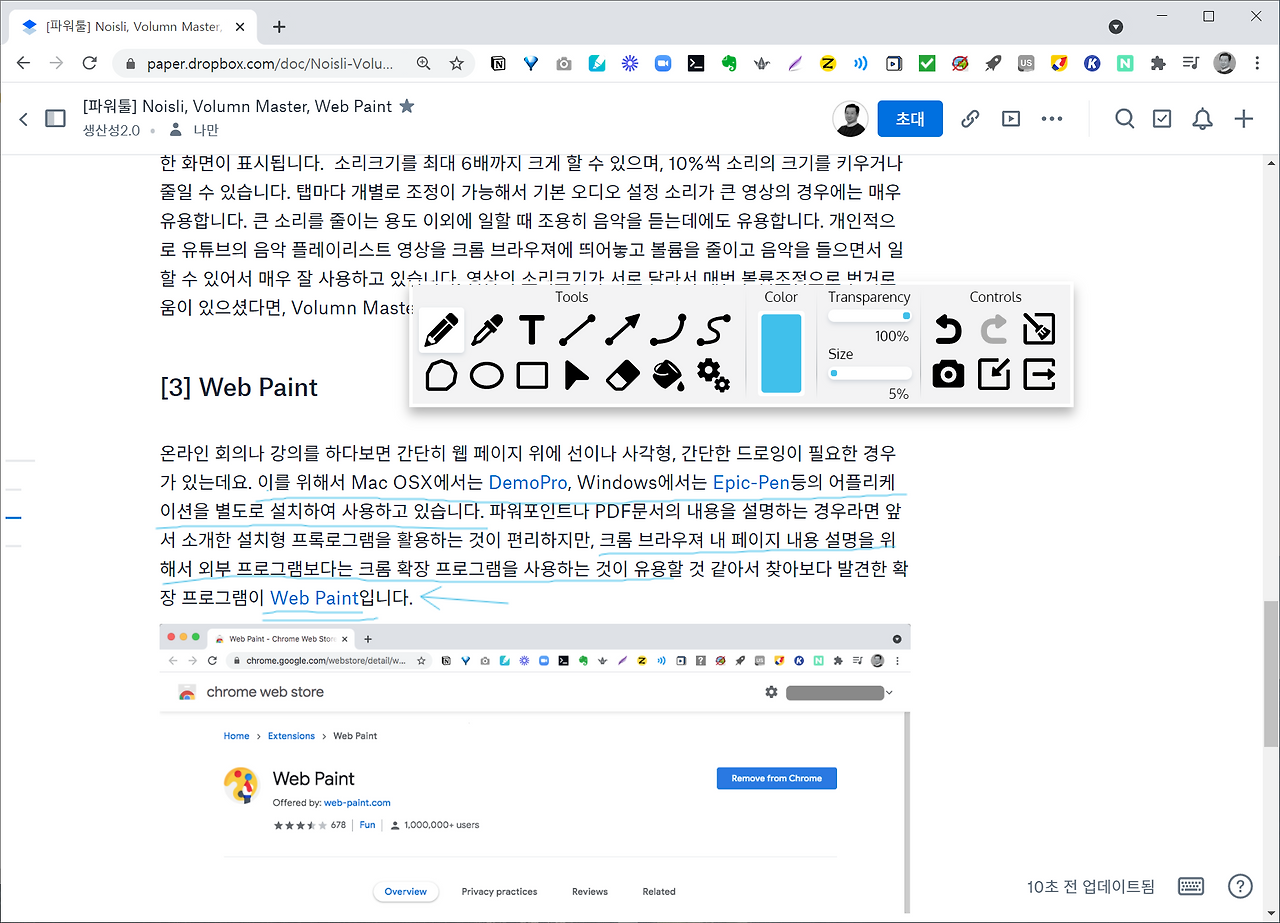Expand the tab search dropdown arrow
1280x923 pixels.
(x=1116, y=27)
